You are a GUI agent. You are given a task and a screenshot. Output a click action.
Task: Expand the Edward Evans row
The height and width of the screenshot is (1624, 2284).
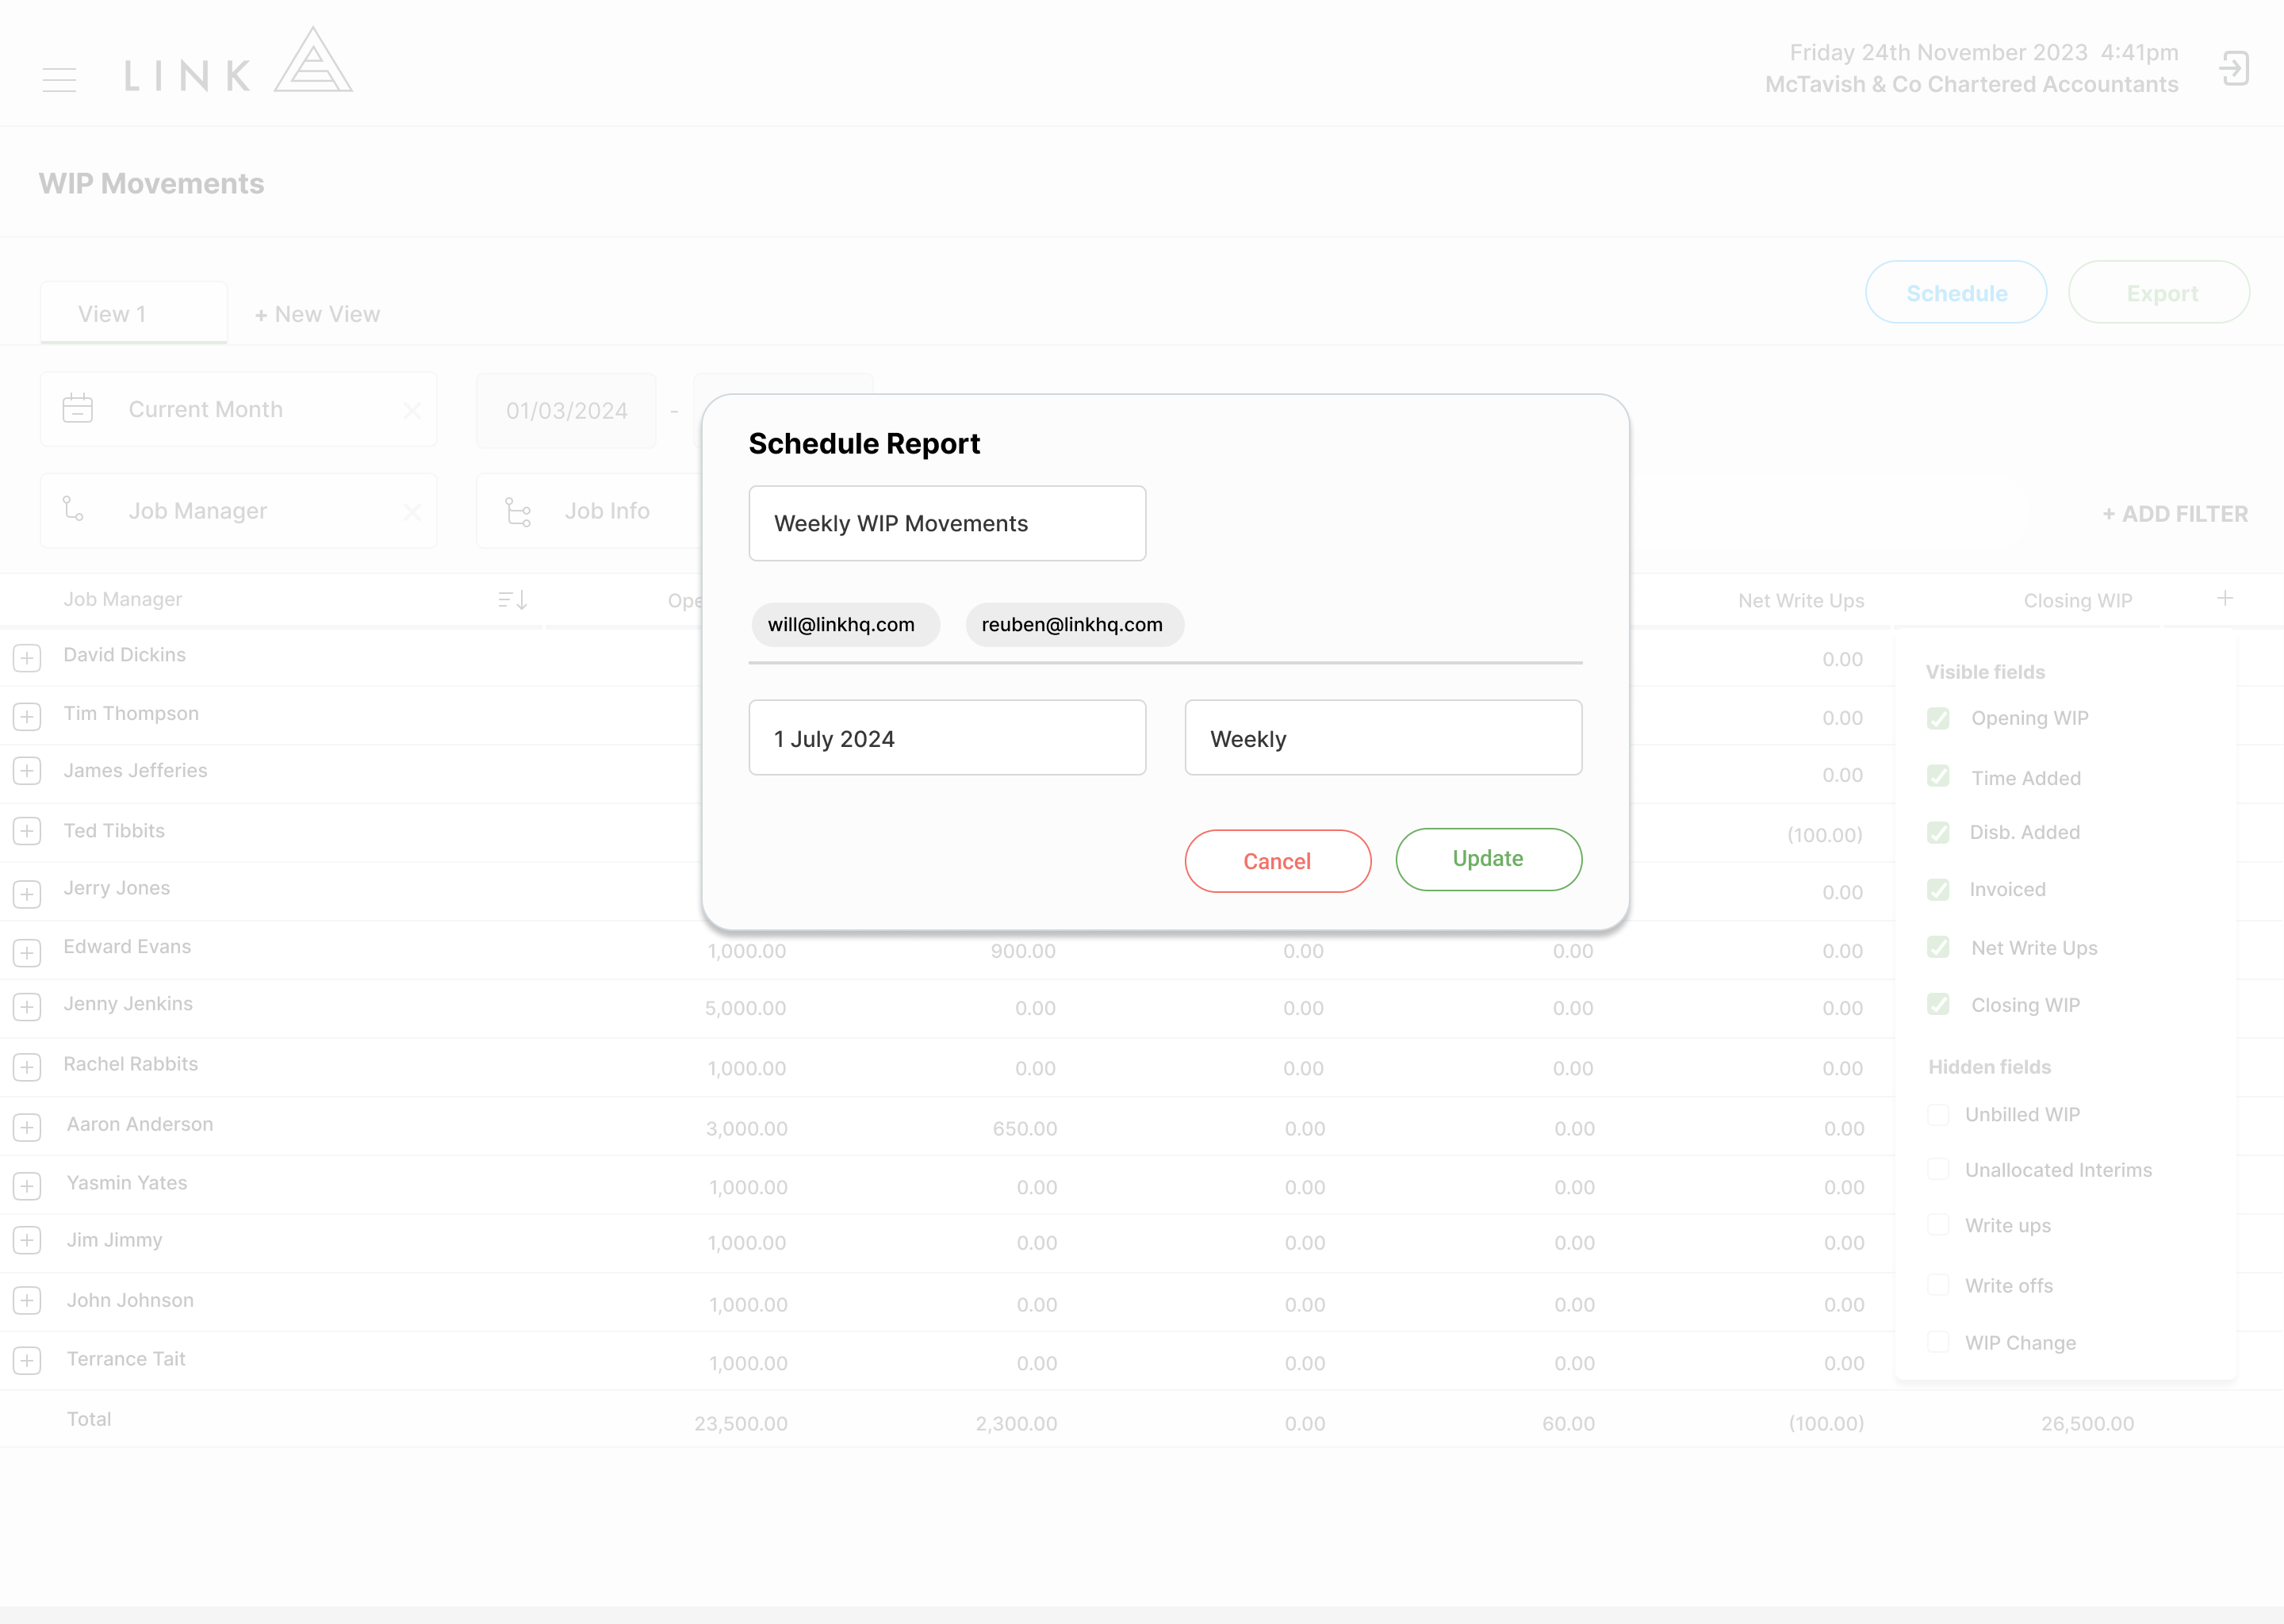click(27, 952)
